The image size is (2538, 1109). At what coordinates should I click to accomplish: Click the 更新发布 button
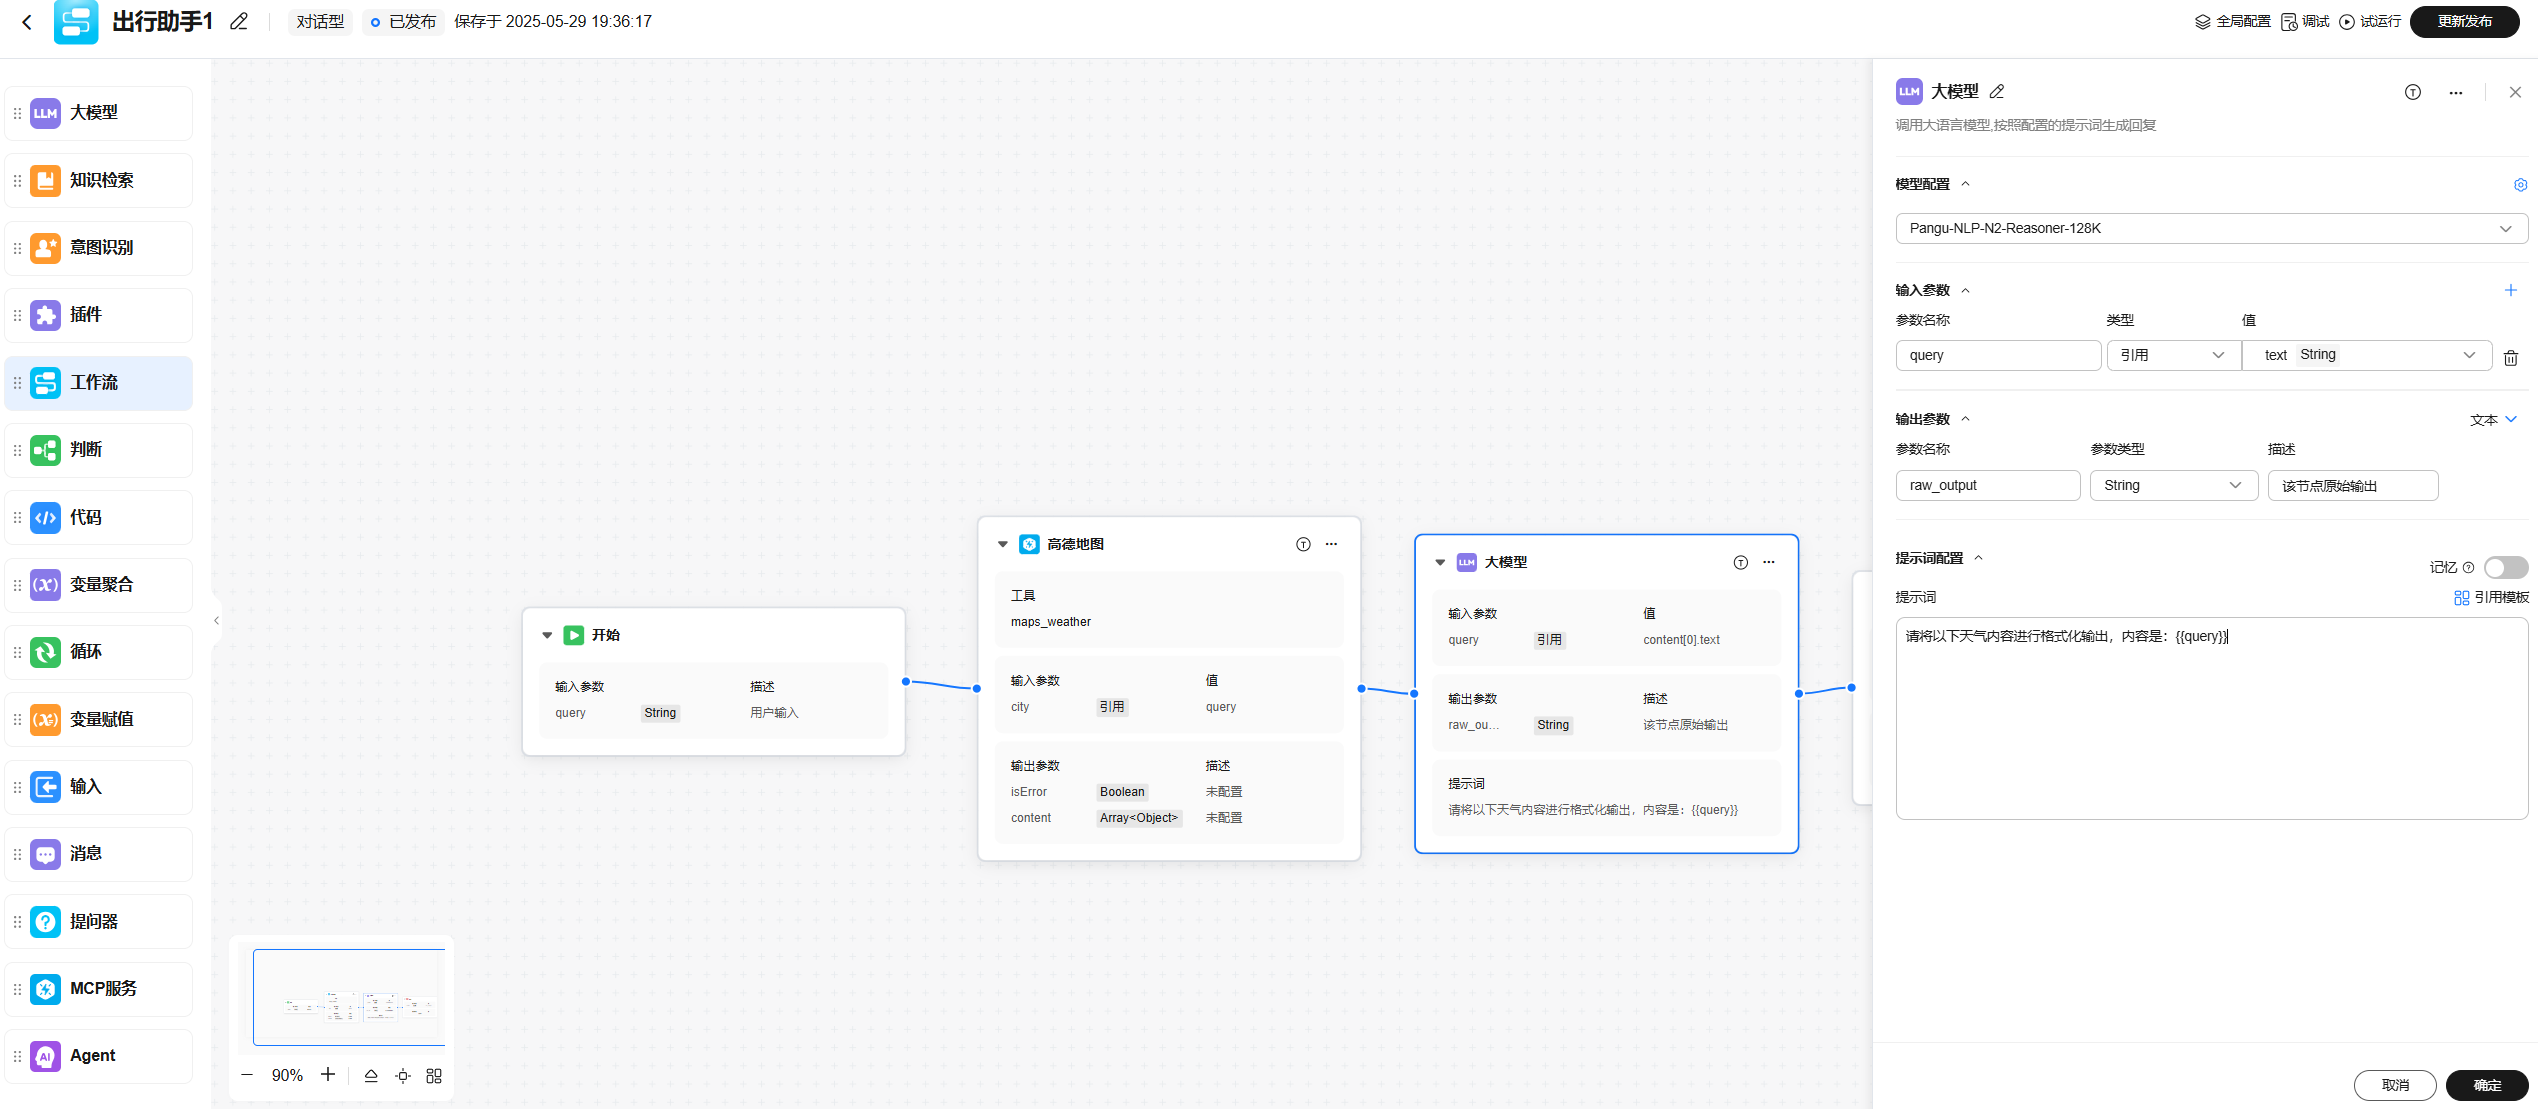[x=2464, y=22]
